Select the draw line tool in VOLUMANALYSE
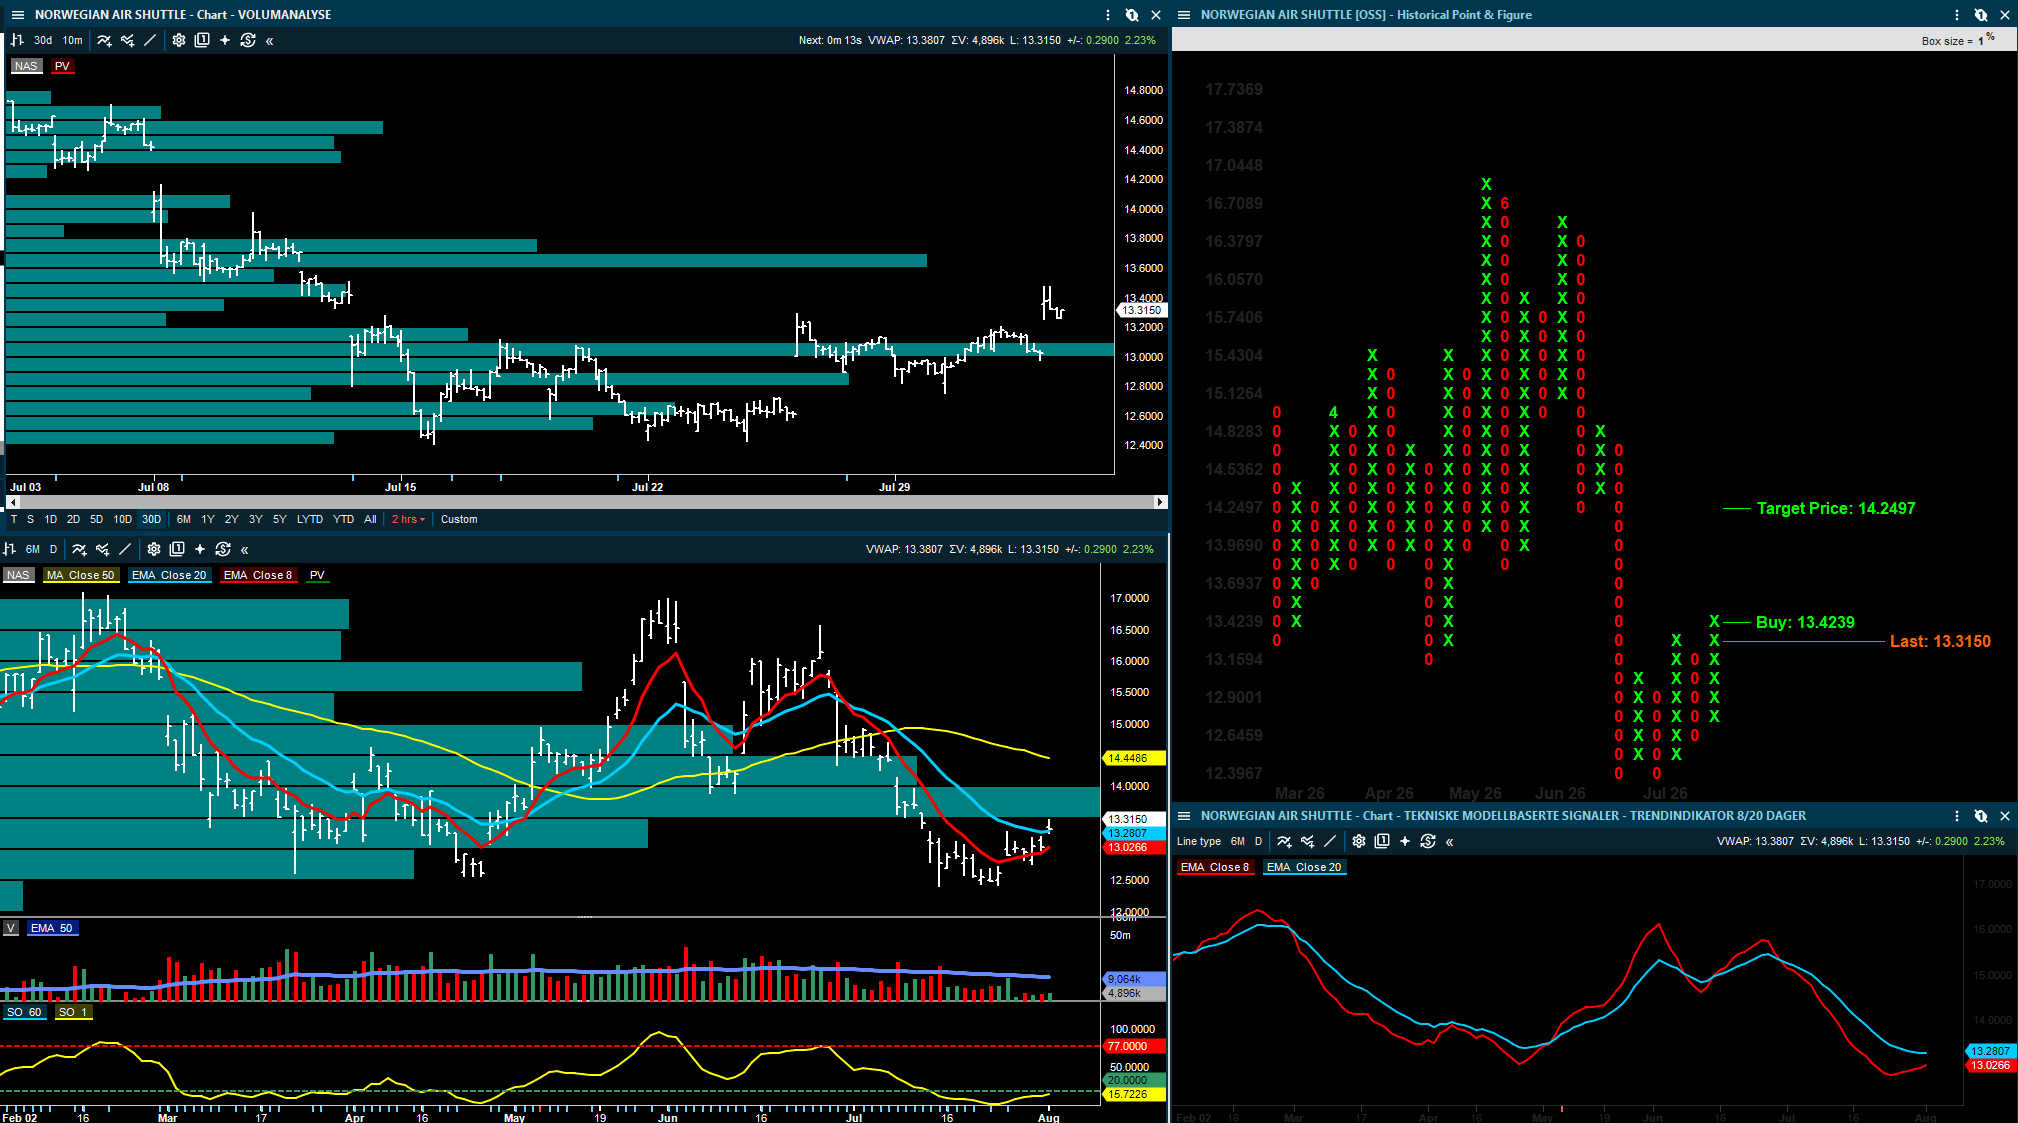This screenshot has width=2018, height=1123. pos(150,40)
